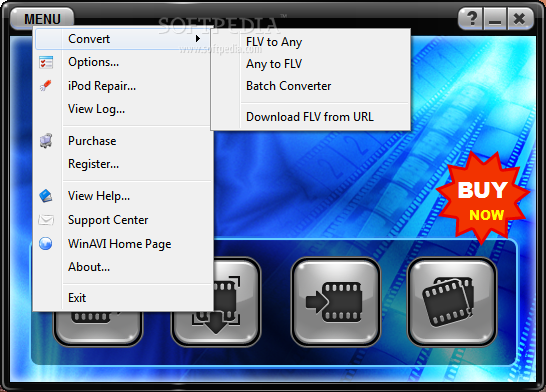Click the help question mark button
Image resolution: width=546 pixels, height=392 pixels.
[x=471, y=18]
